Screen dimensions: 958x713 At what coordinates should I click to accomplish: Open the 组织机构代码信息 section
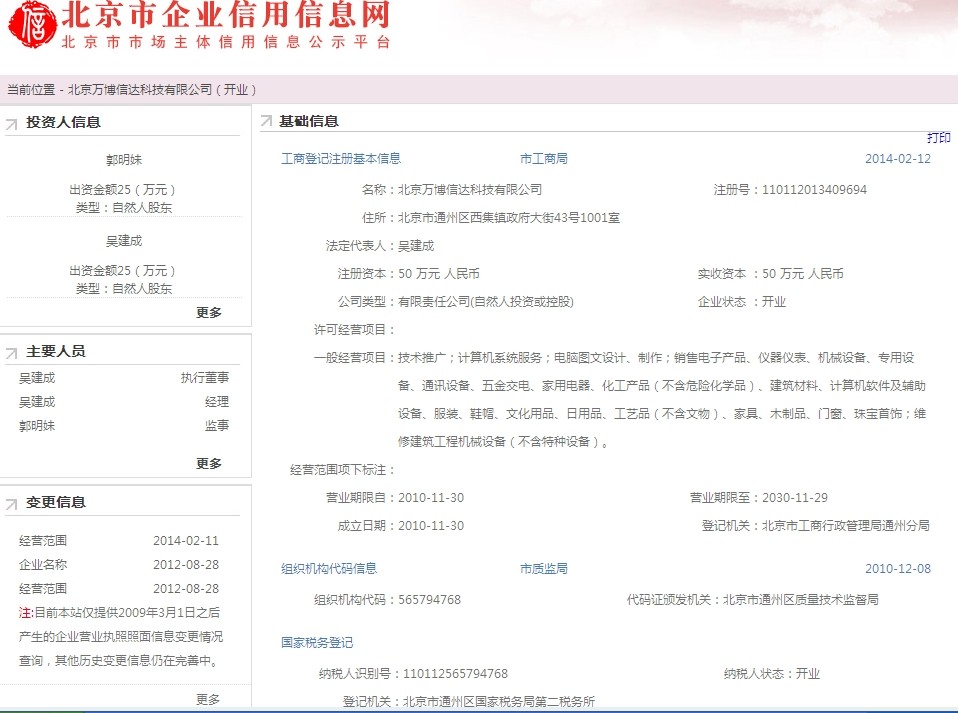coord(329,568)
